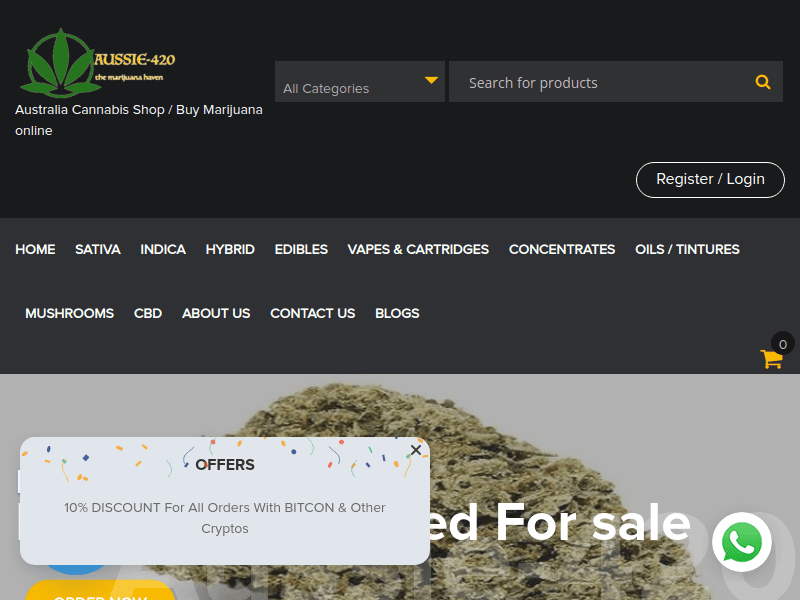This screenshot has height=600, width=800.
Task: Expand the All Categories dropdown
Action: [360, 82]
